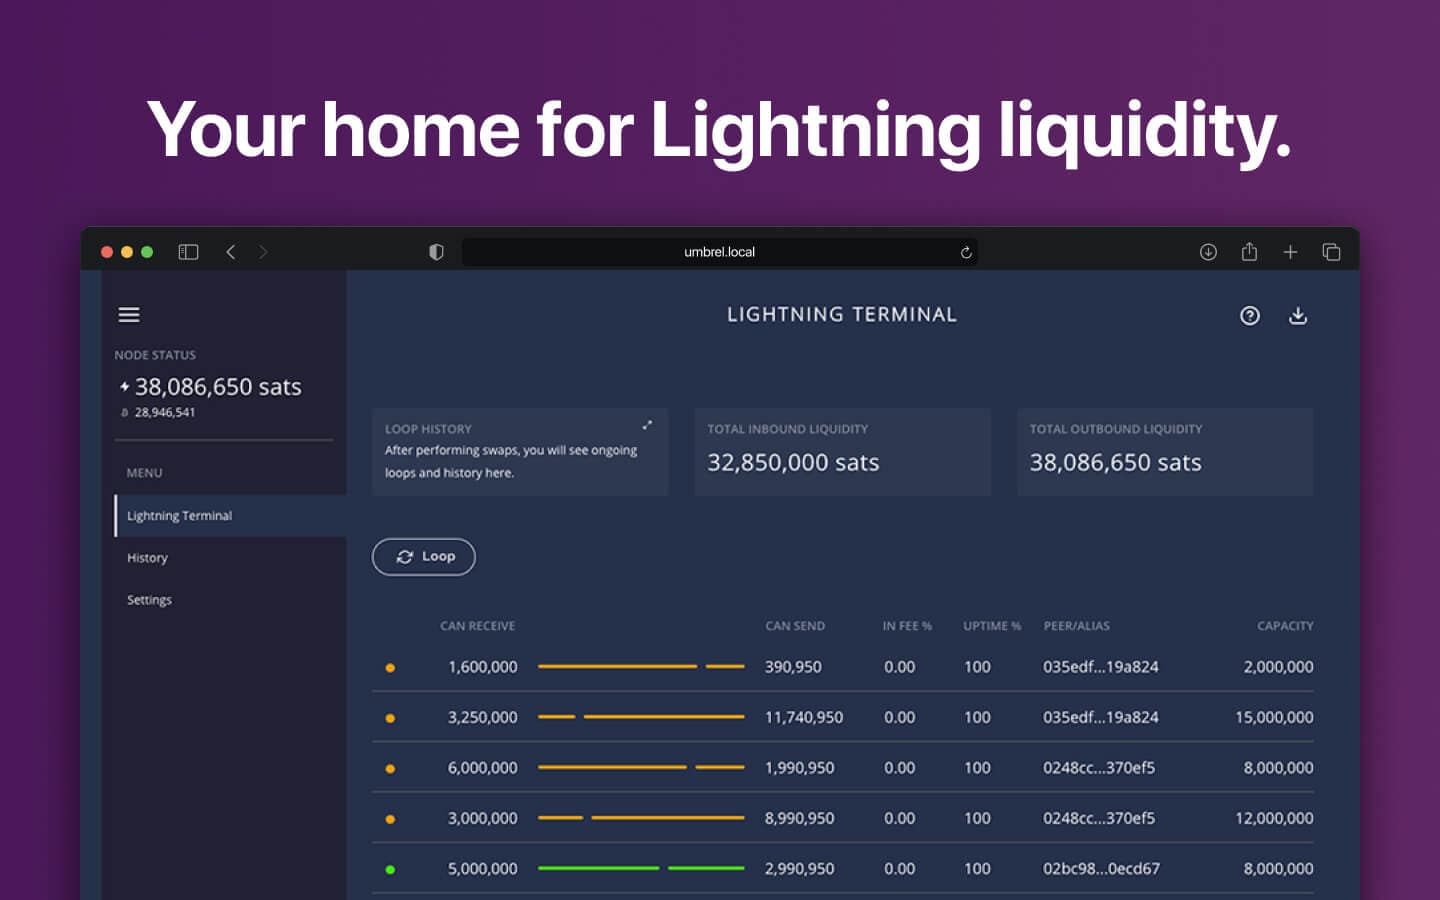Sort by Uptime % column header
1440x900 pixels.
[992, 626]
